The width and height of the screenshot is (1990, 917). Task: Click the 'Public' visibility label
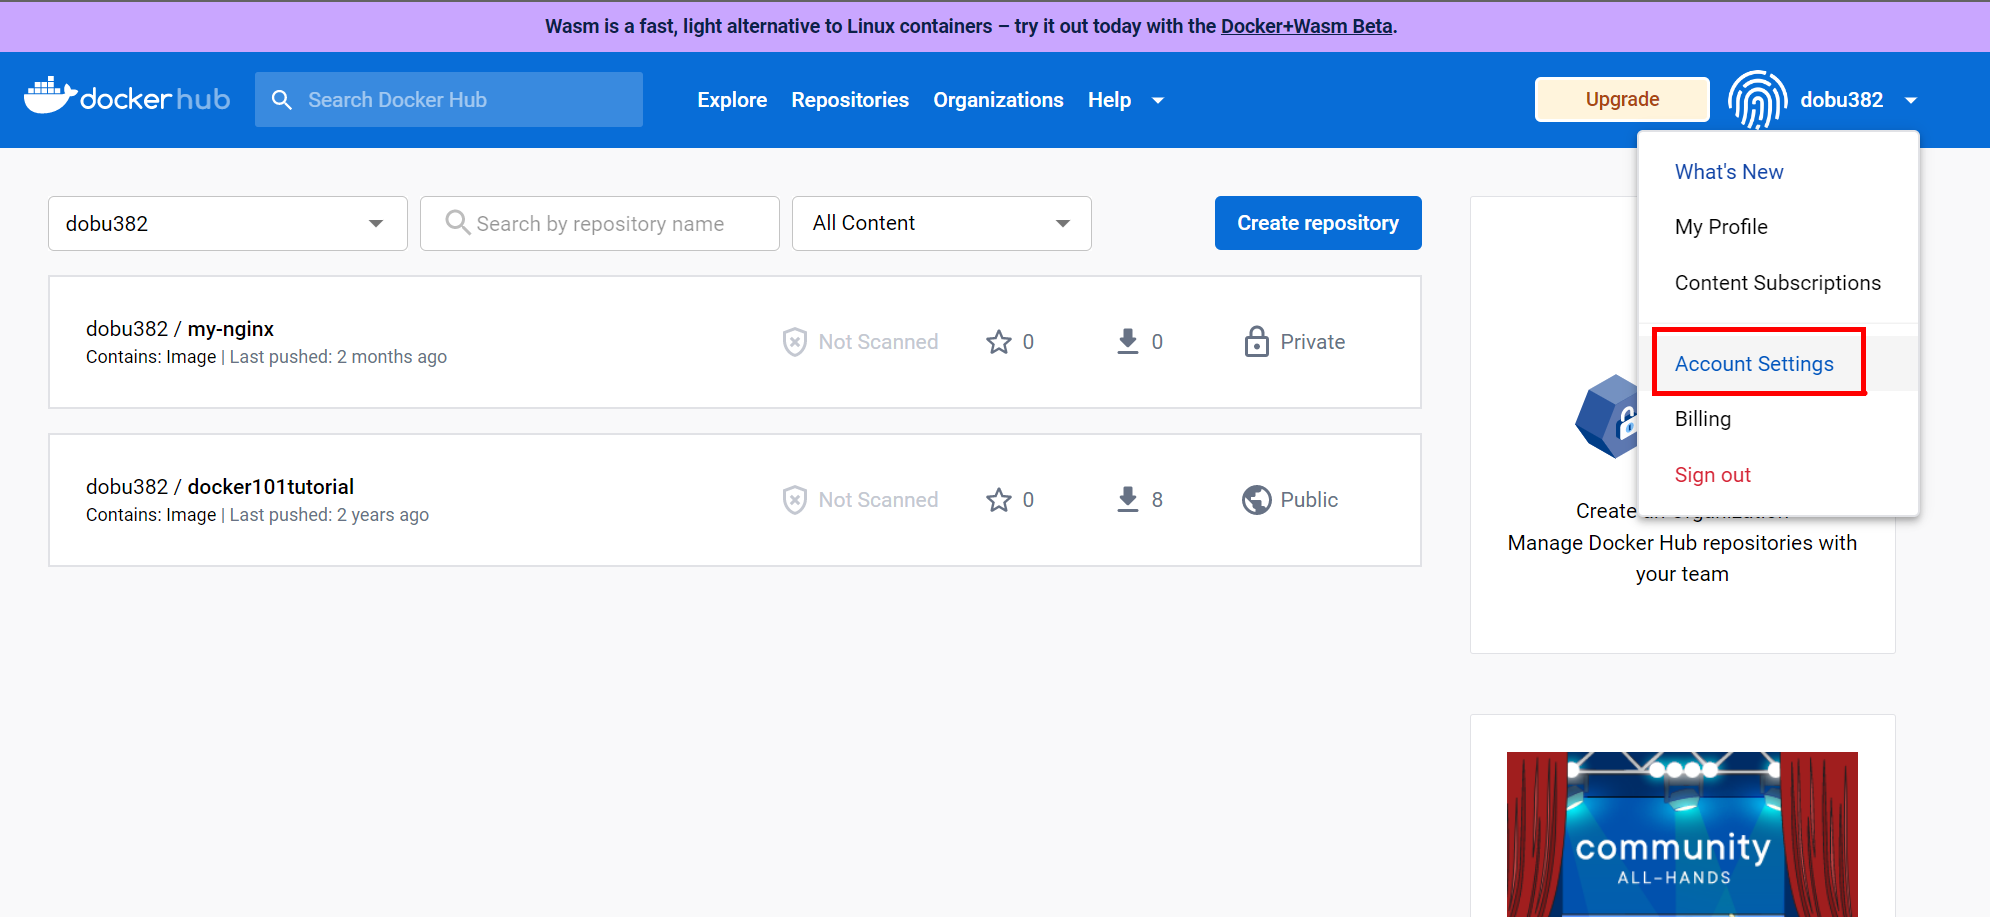(x=1309, y=500)
